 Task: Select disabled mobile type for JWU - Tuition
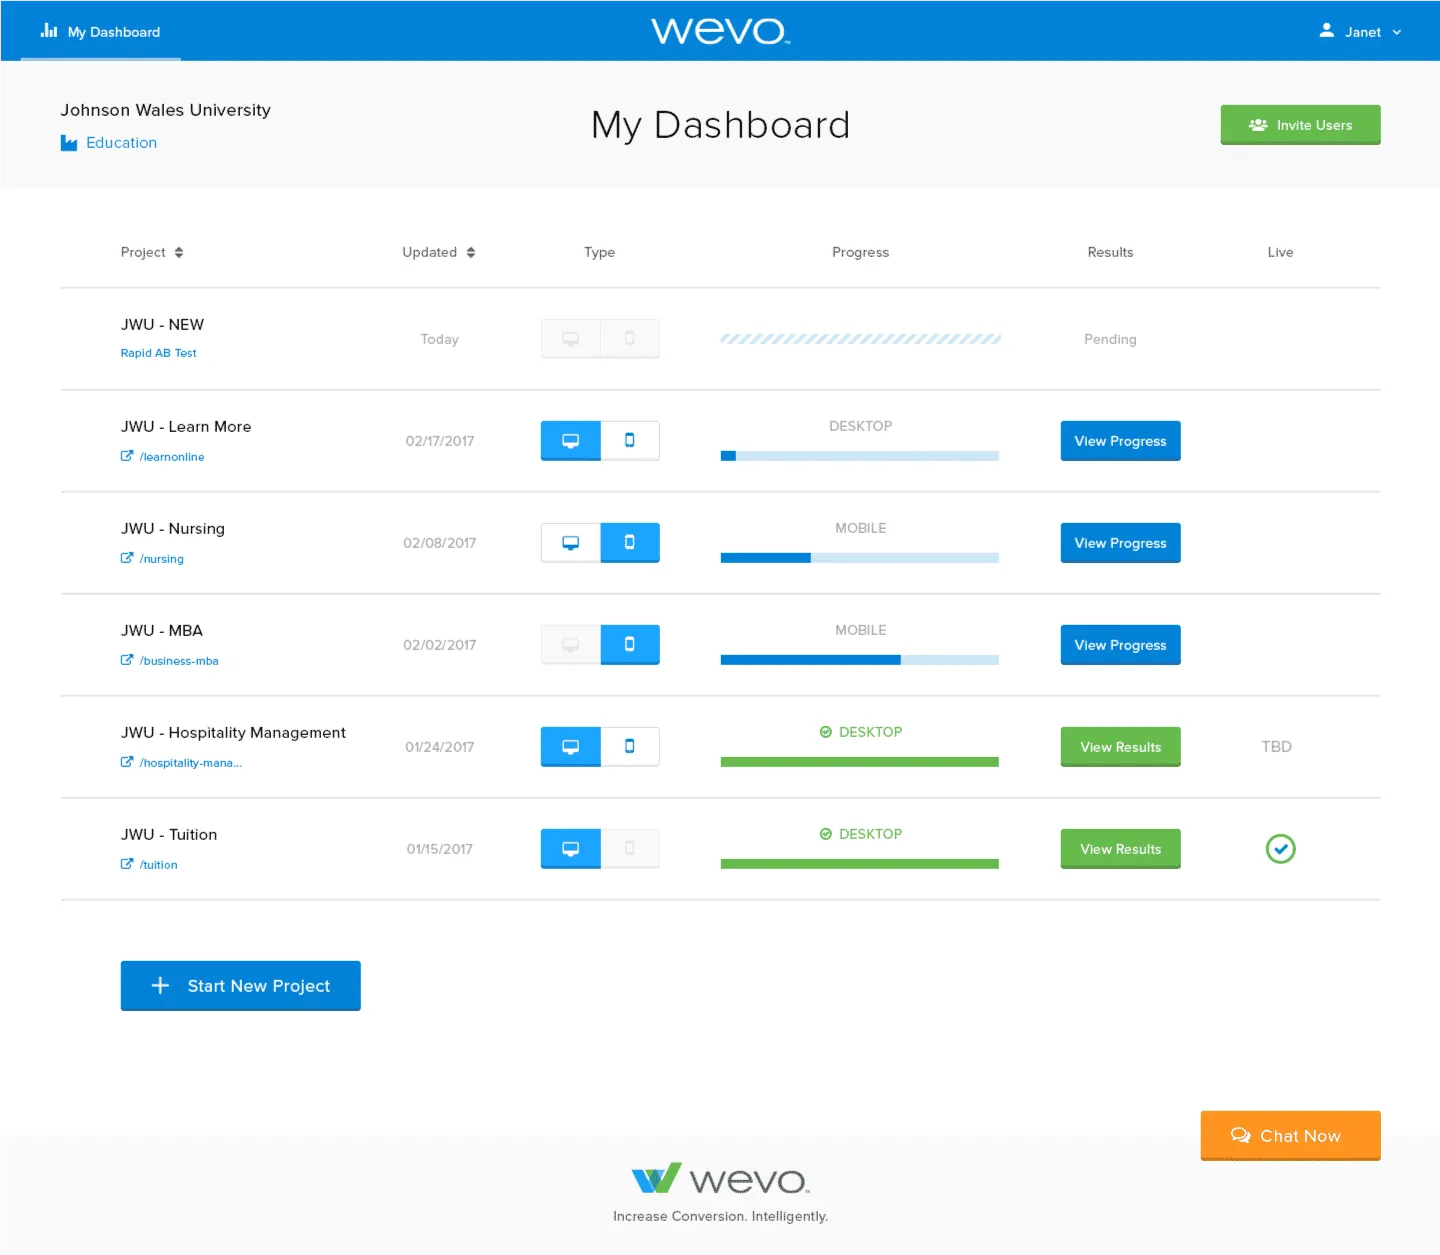click(630, 849)
